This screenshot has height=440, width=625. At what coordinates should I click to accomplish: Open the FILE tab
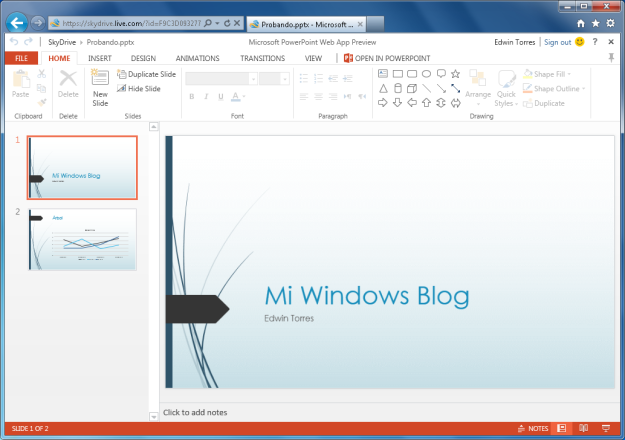22,58
